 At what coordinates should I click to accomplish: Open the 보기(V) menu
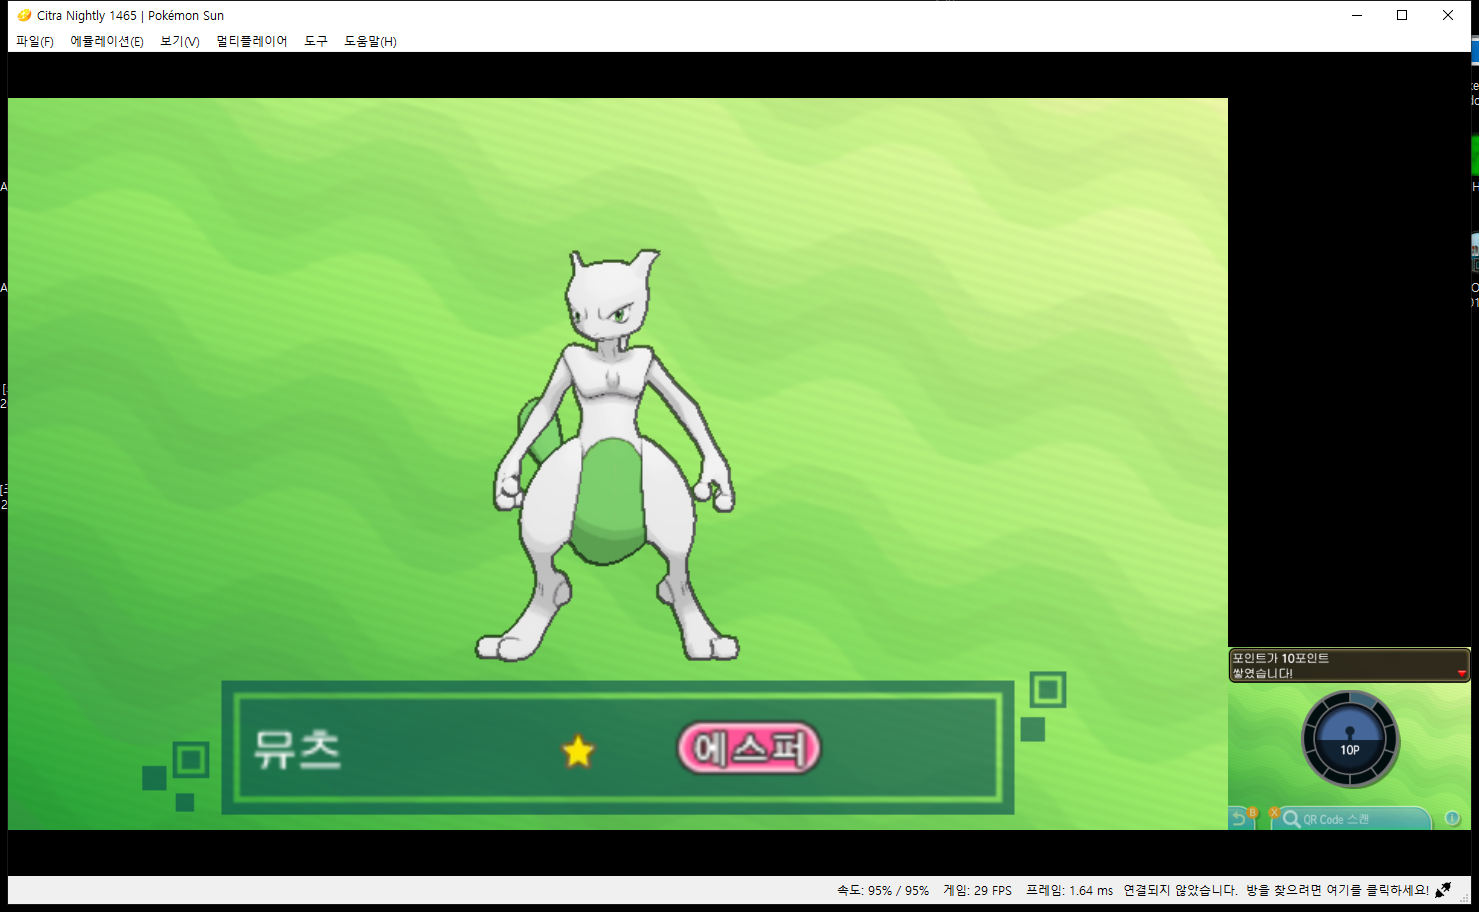point(180,41)
